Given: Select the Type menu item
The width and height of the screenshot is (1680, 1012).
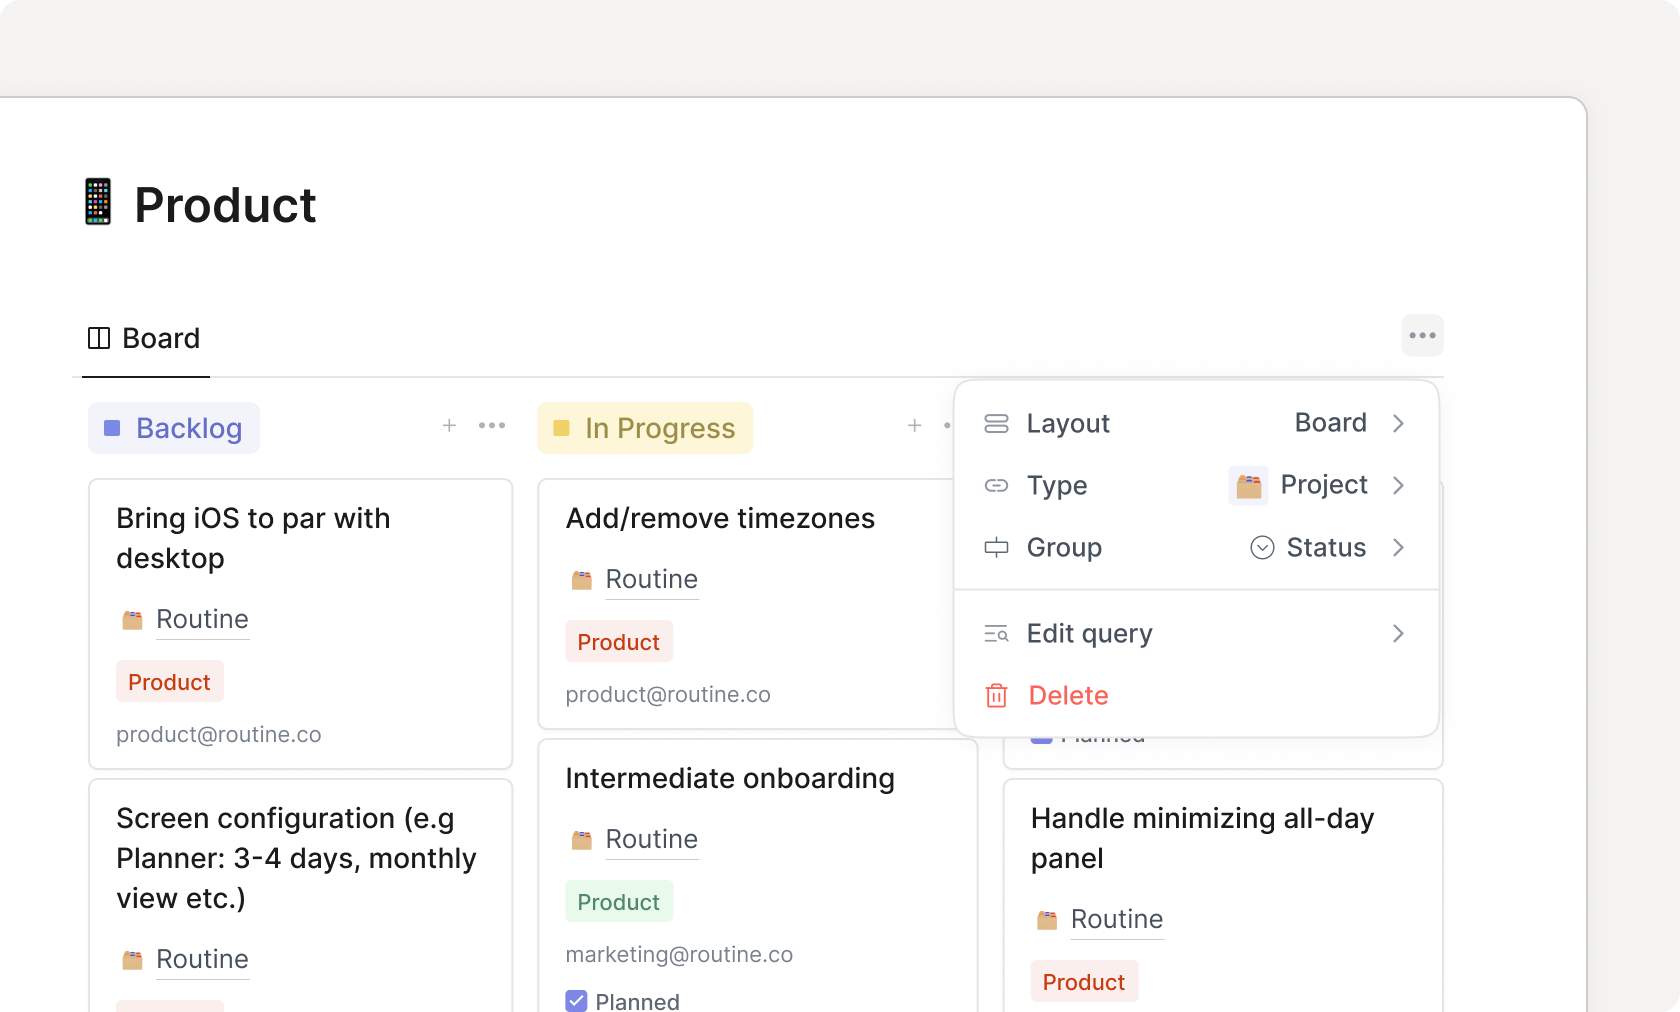Looking at the screenshot, I should (x=1196, y=486).
